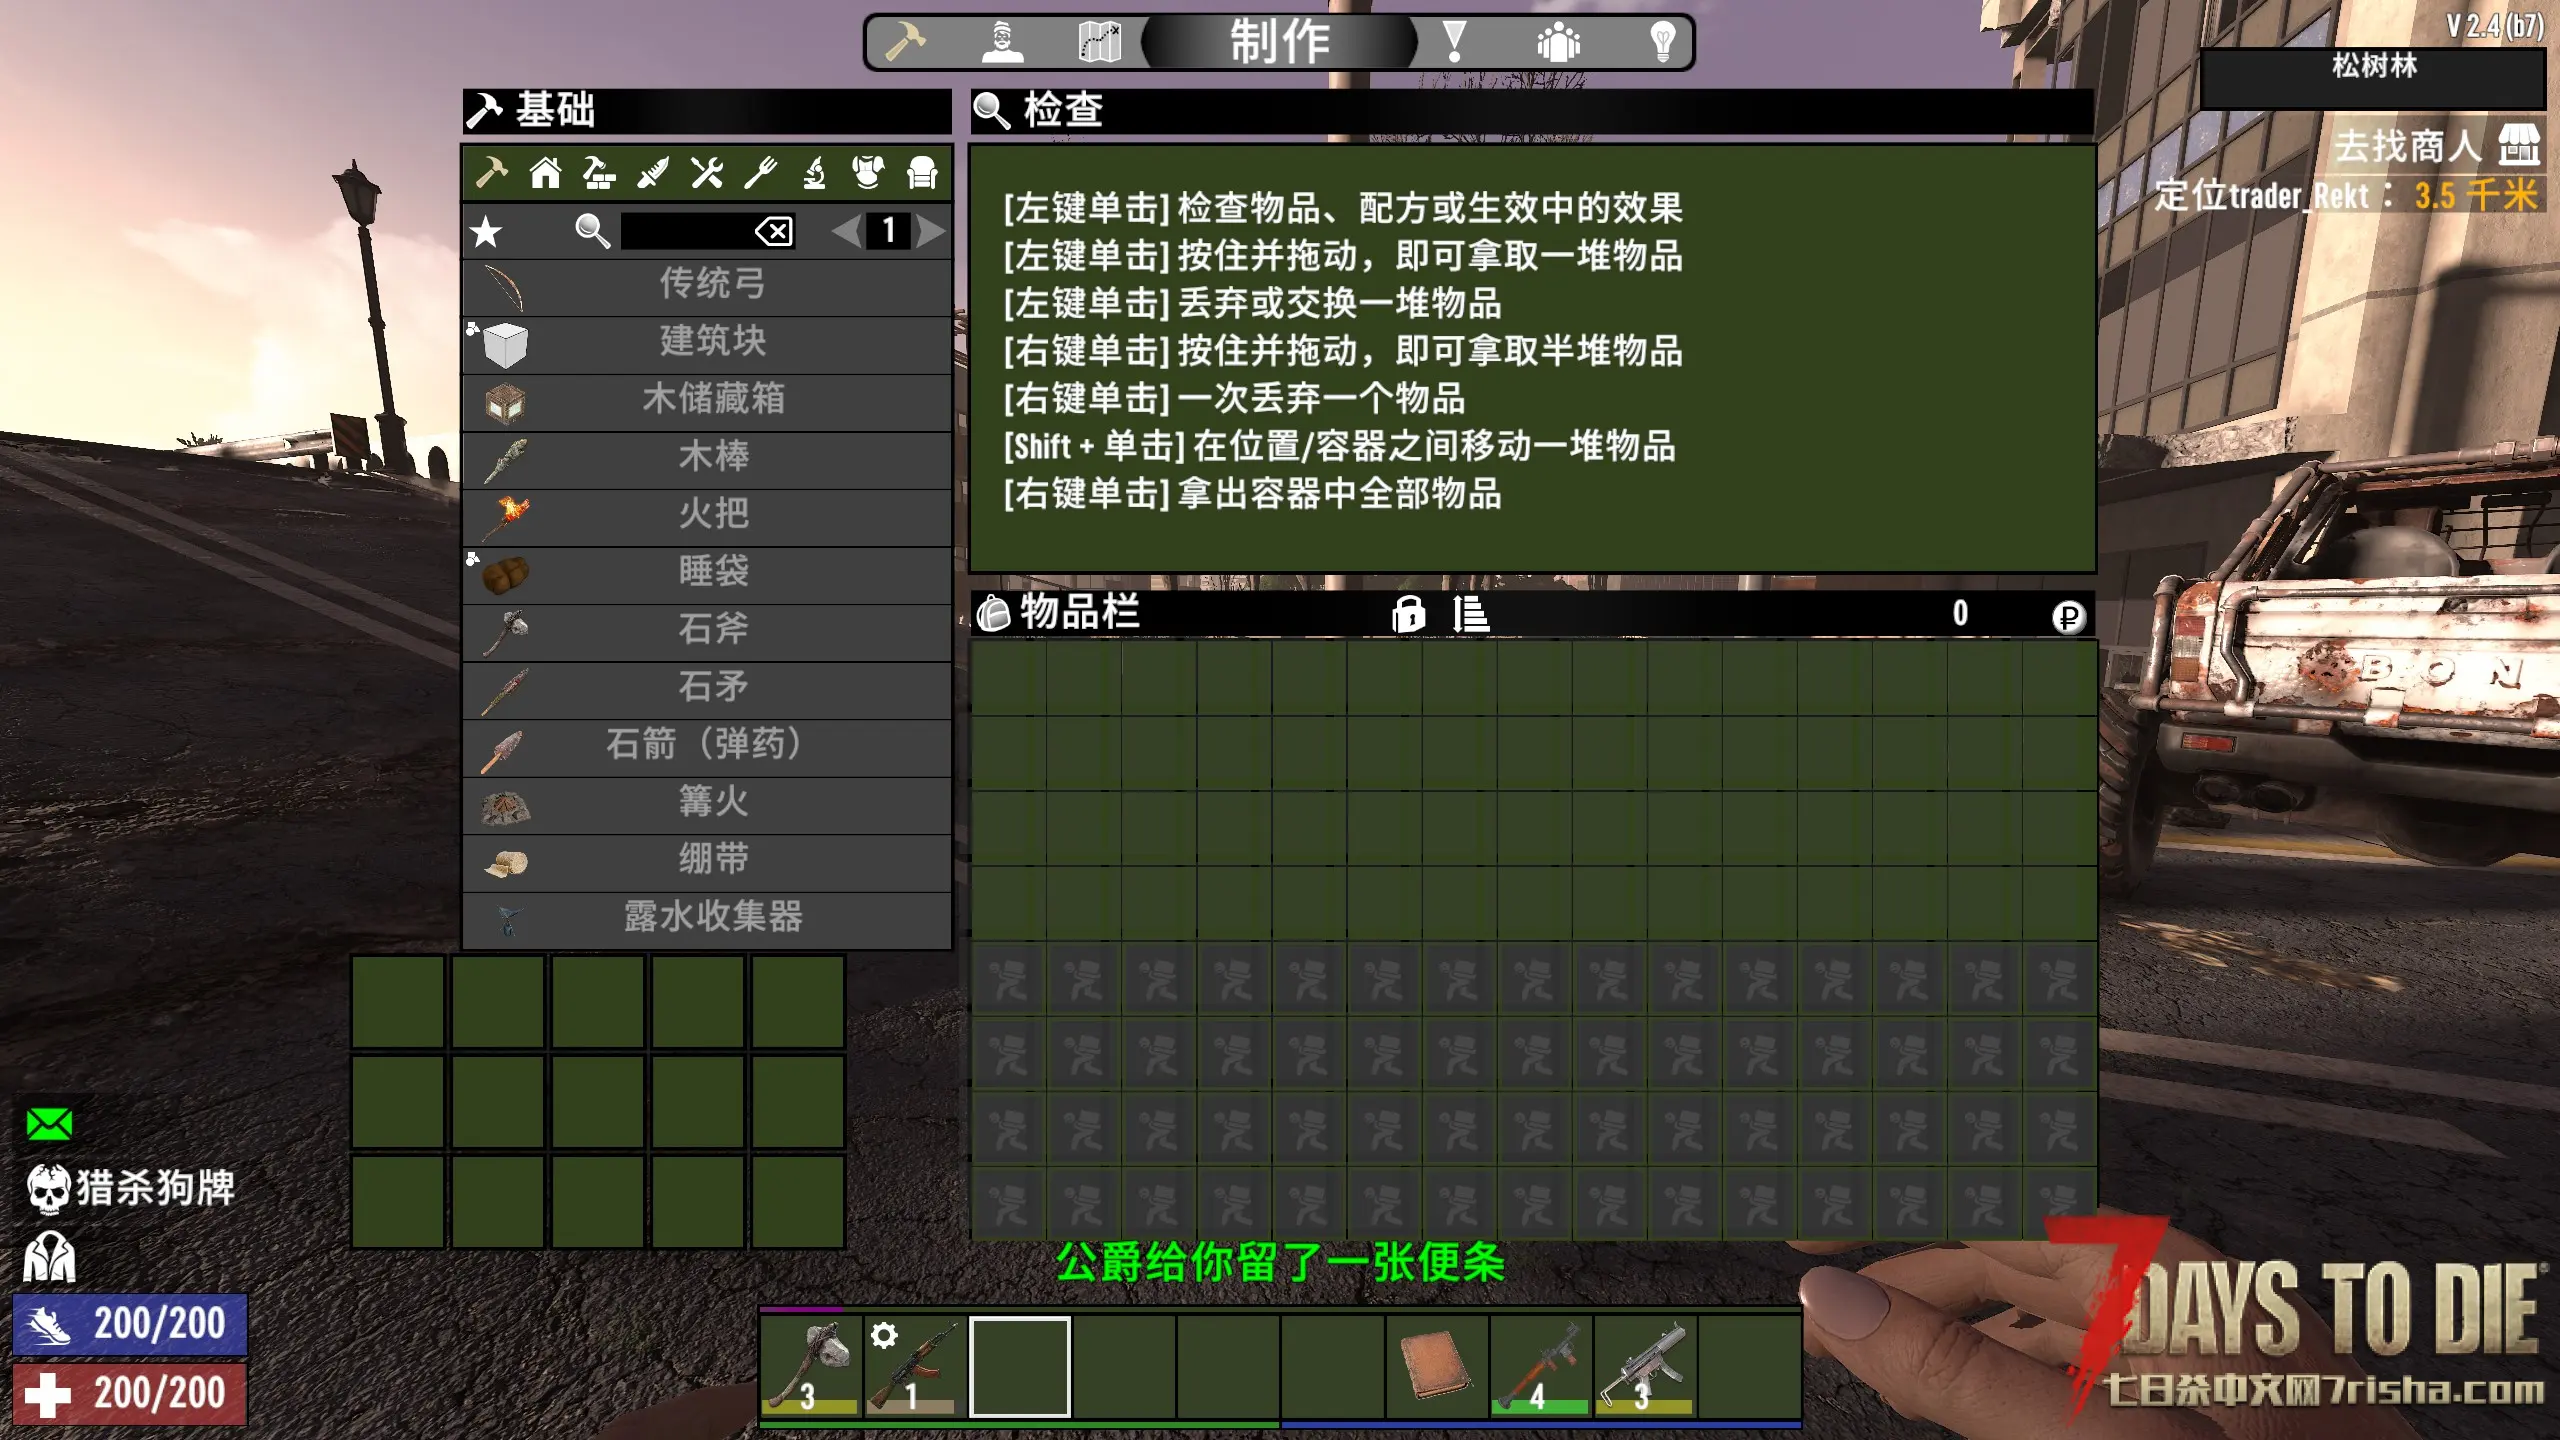Filter recipes by knife weapons category
This screenshot has width=2560, height=1440.
tap(653, 174)
